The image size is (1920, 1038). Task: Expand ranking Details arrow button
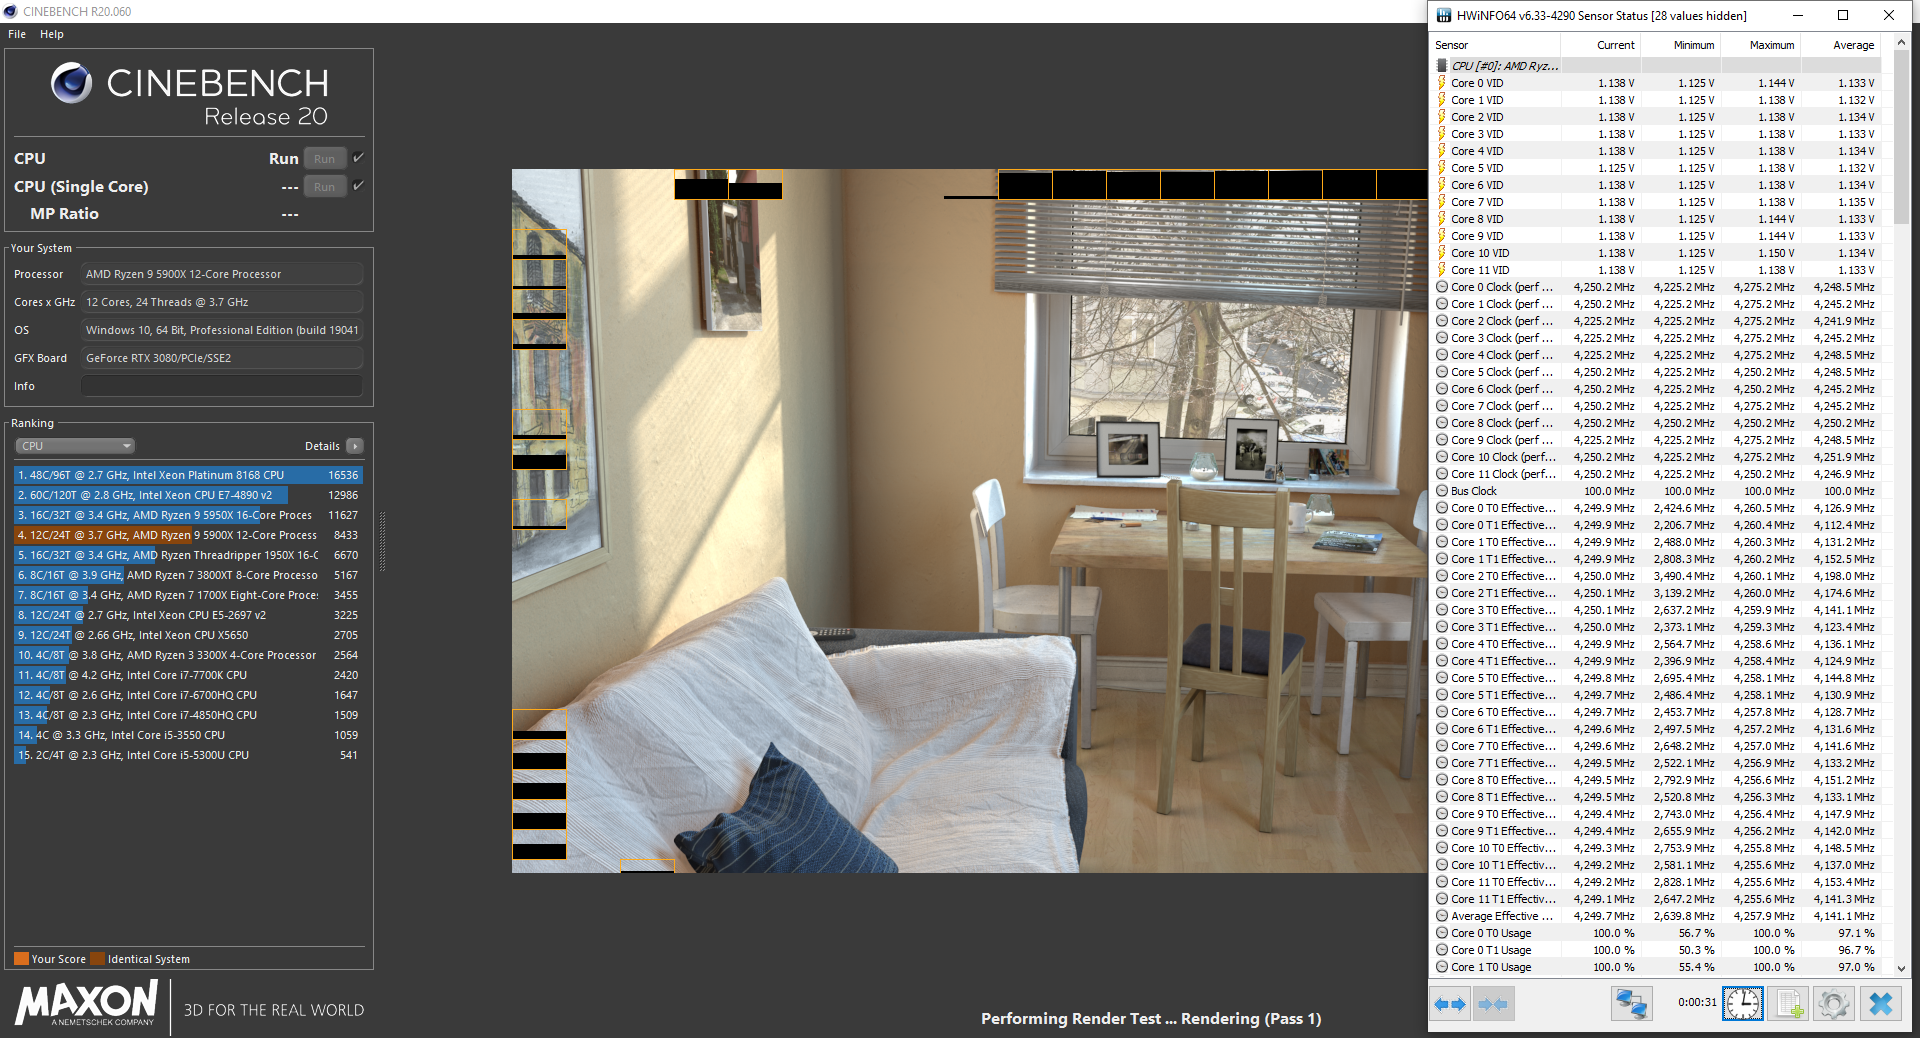pos(355,446)
